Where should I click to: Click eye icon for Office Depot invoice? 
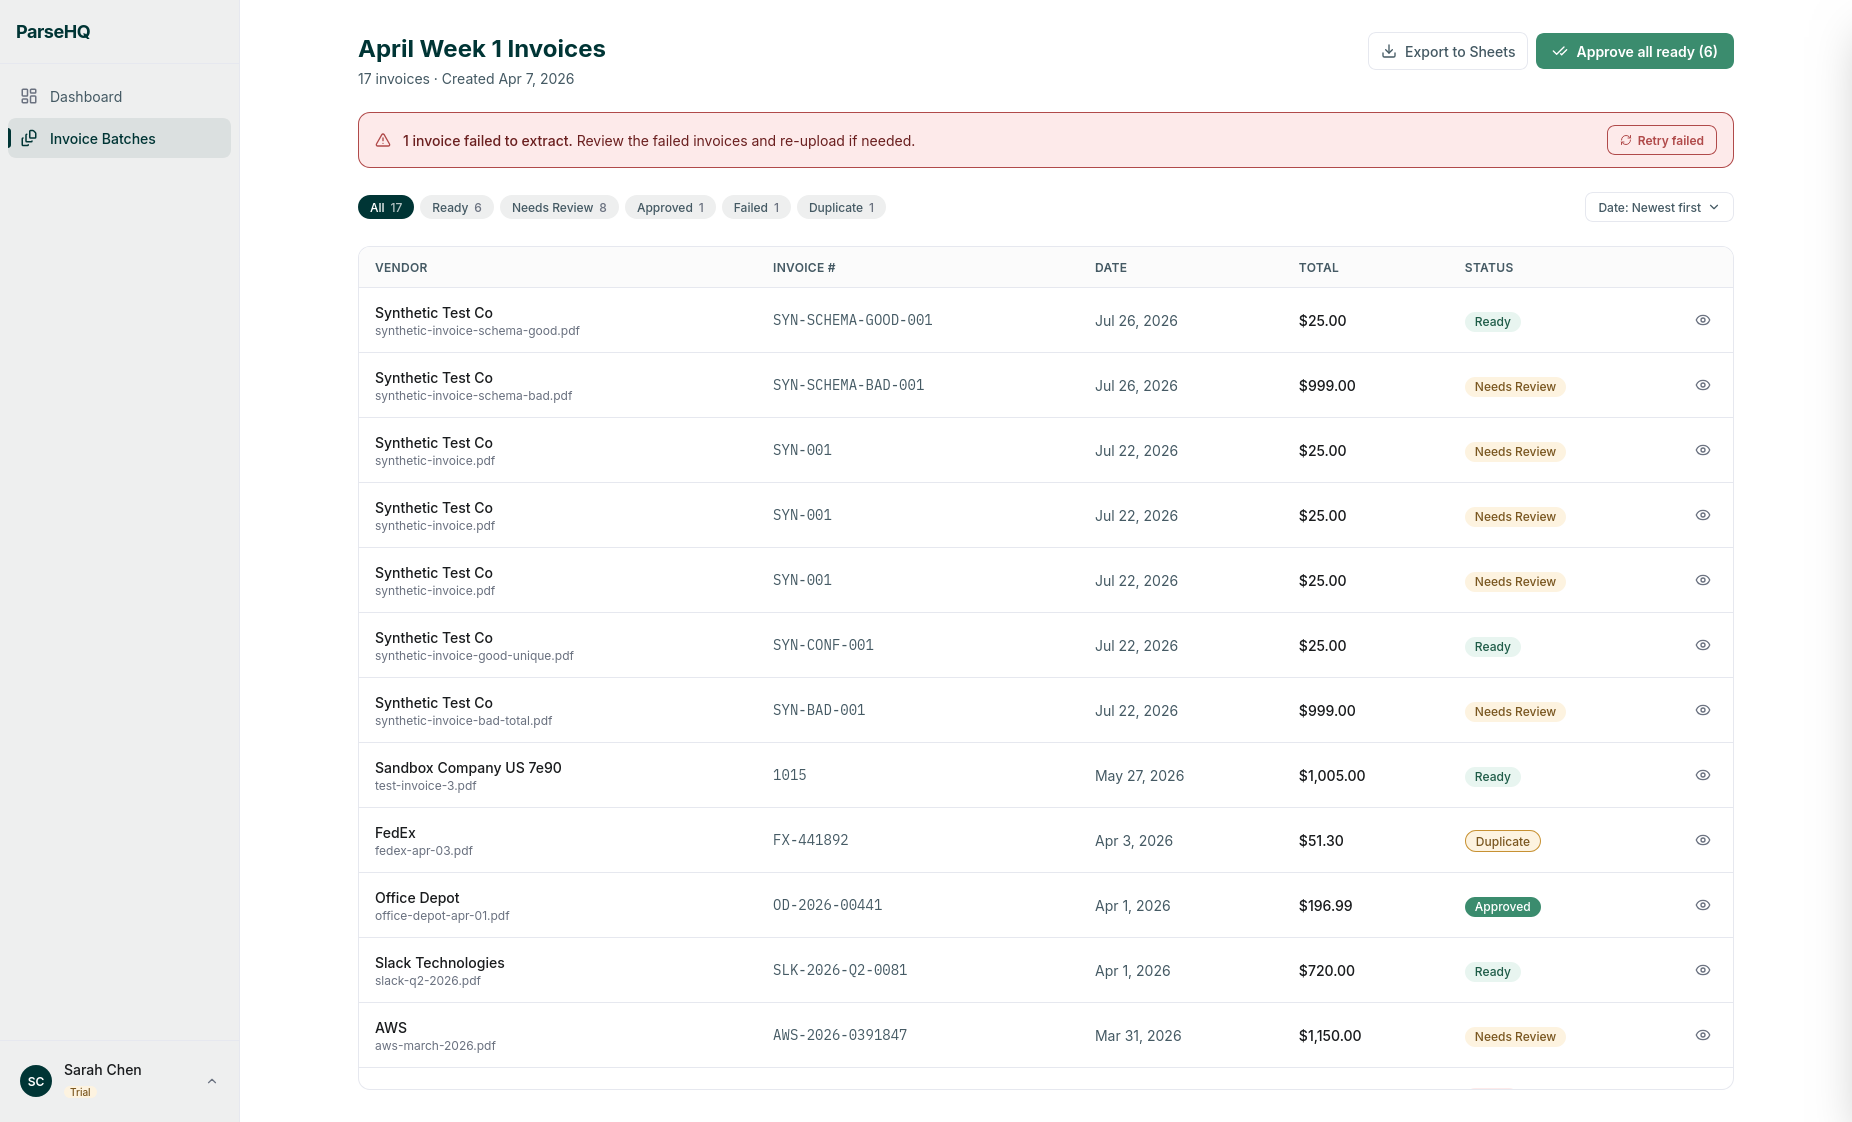[1703, 905]
